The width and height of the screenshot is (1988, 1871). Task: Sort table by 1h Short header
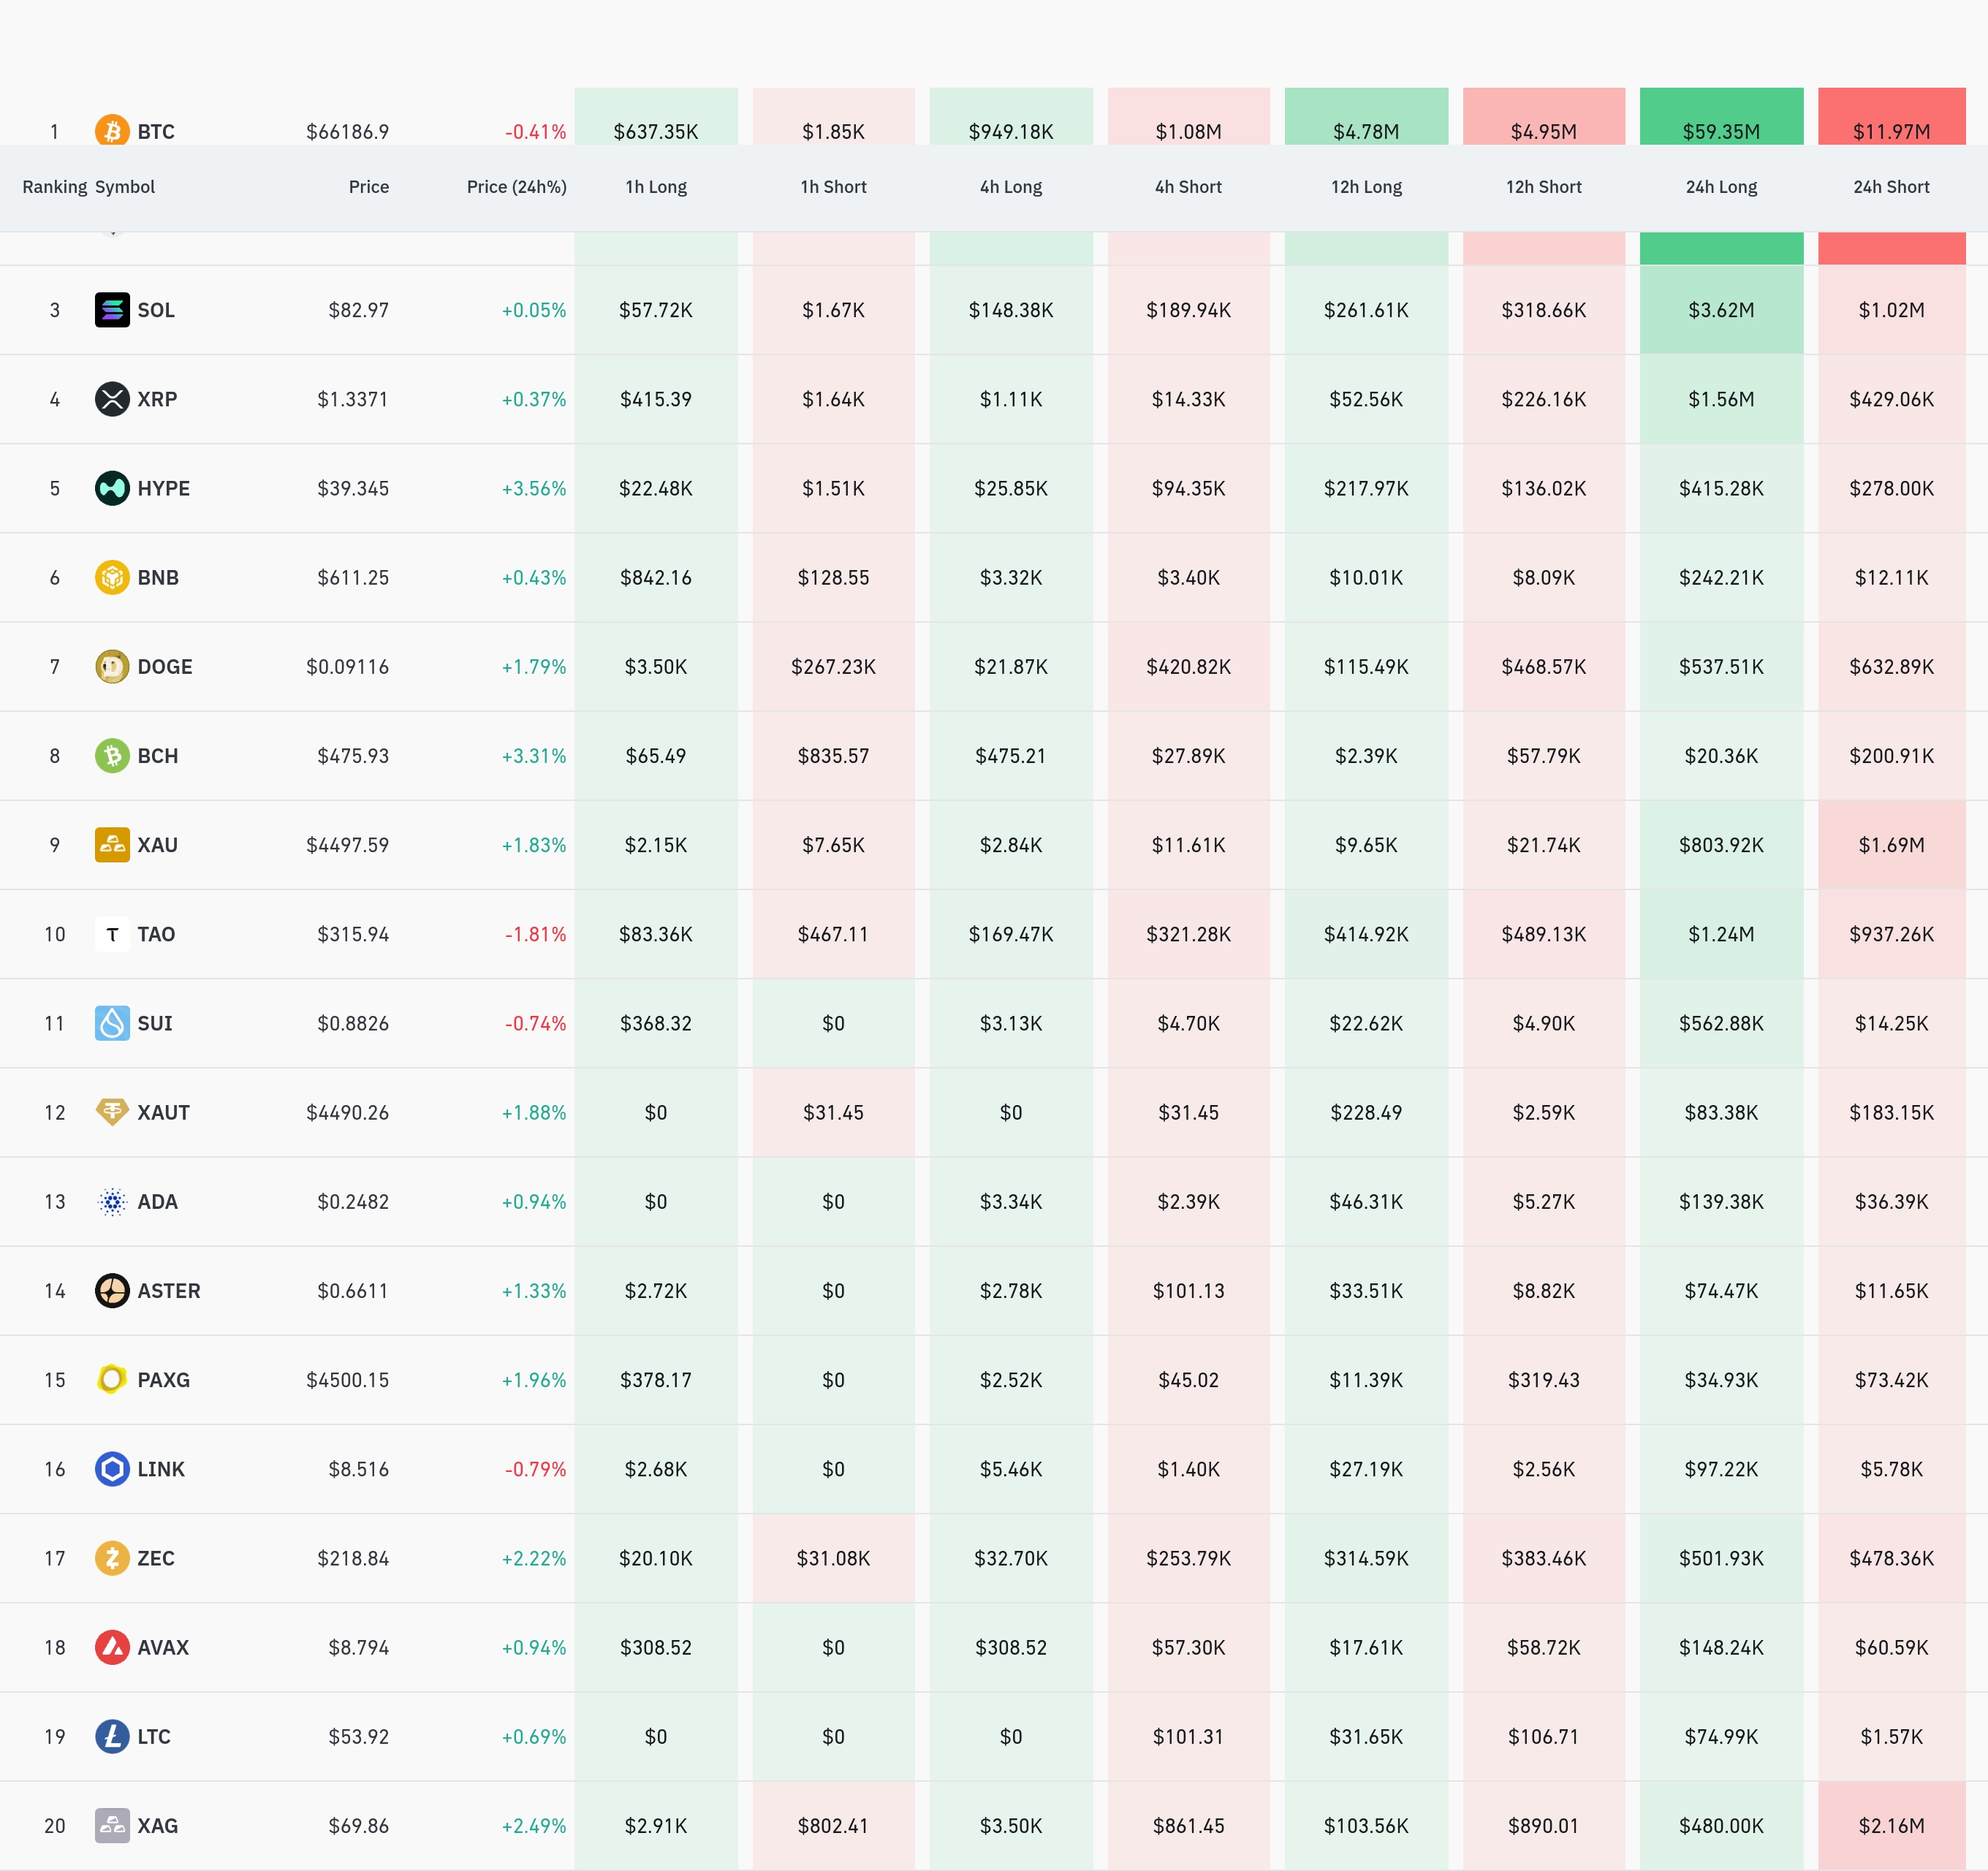coord(833,187)
